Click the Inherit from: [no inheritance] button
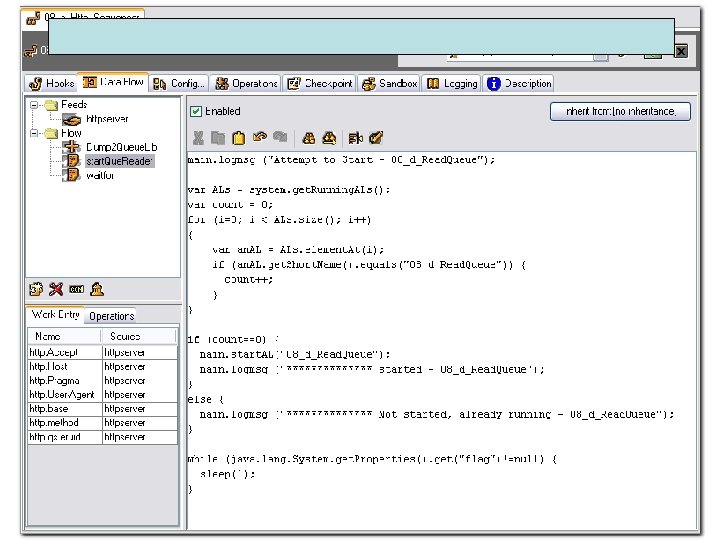This screenshot has width=720, height=540. coord(620,112)
